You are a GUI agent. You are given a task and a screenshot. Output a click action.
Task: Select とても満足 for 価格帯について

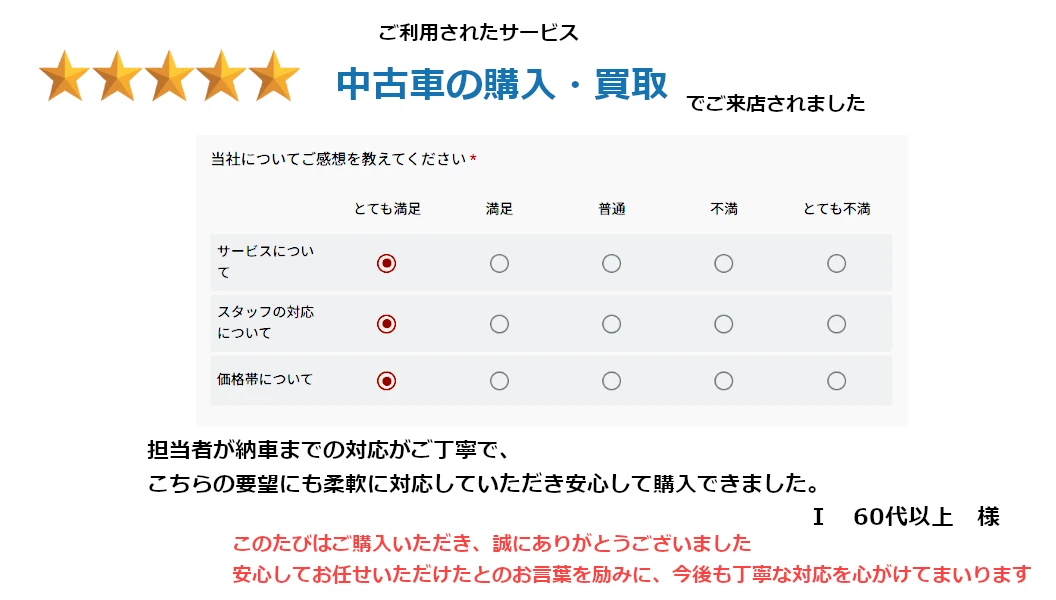(x=387, y=381)
